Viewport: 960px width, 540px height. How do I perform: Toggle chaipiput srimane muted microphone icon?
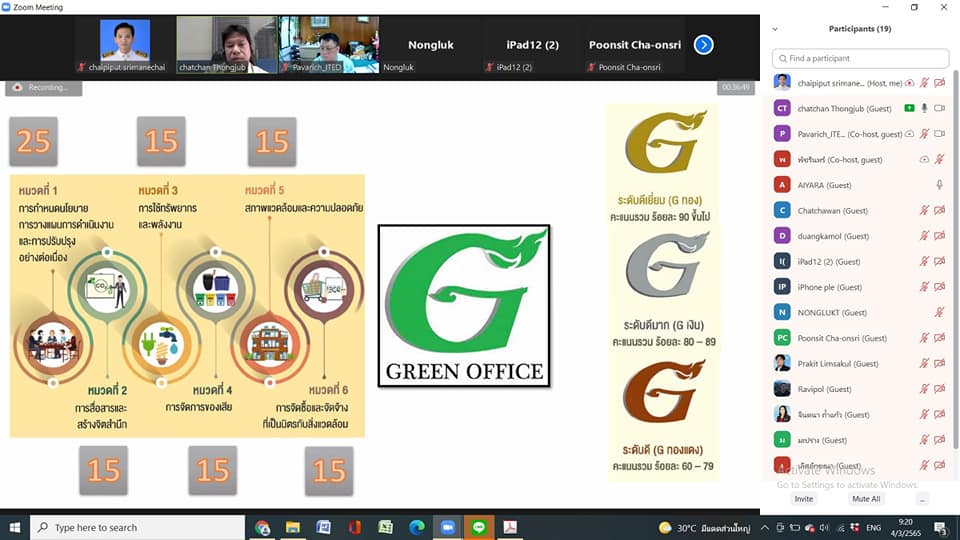(x=924, y=83)
